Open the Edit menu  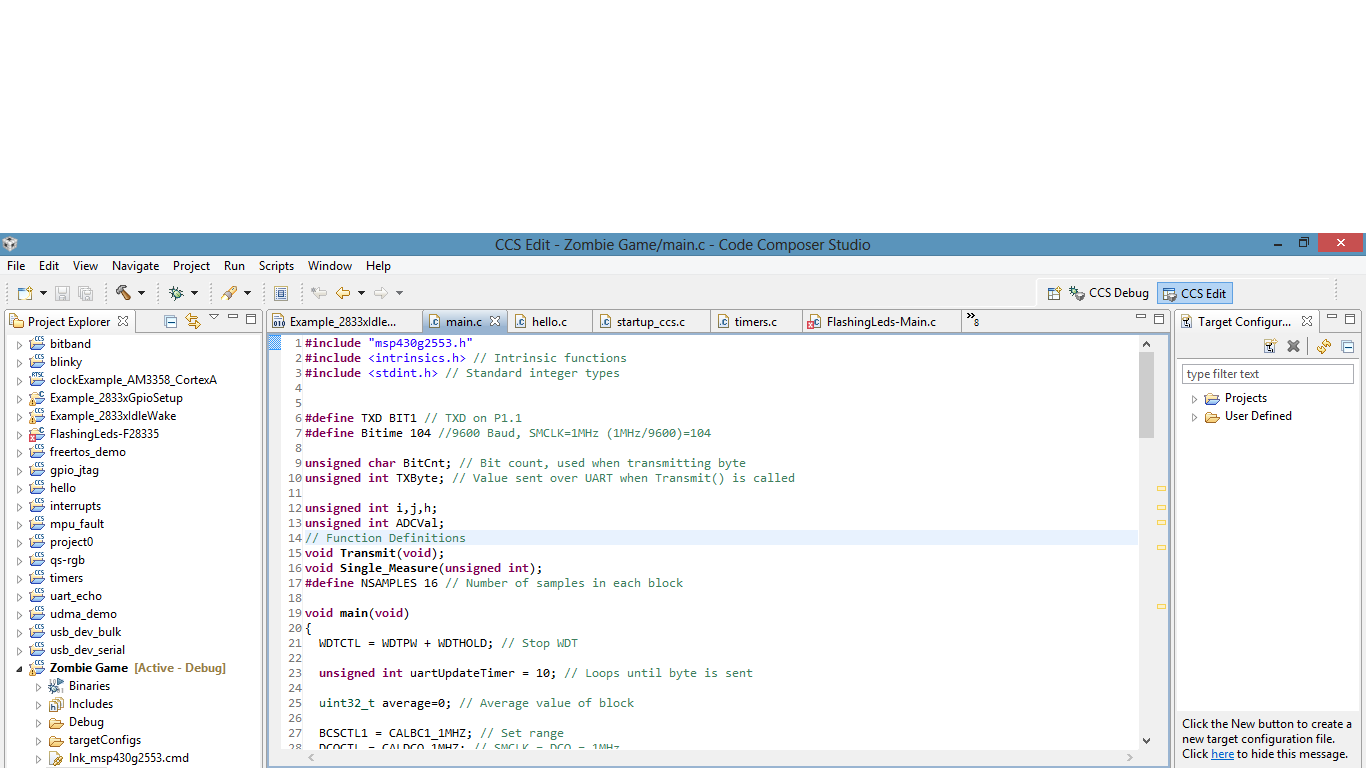tap(49, 266)
